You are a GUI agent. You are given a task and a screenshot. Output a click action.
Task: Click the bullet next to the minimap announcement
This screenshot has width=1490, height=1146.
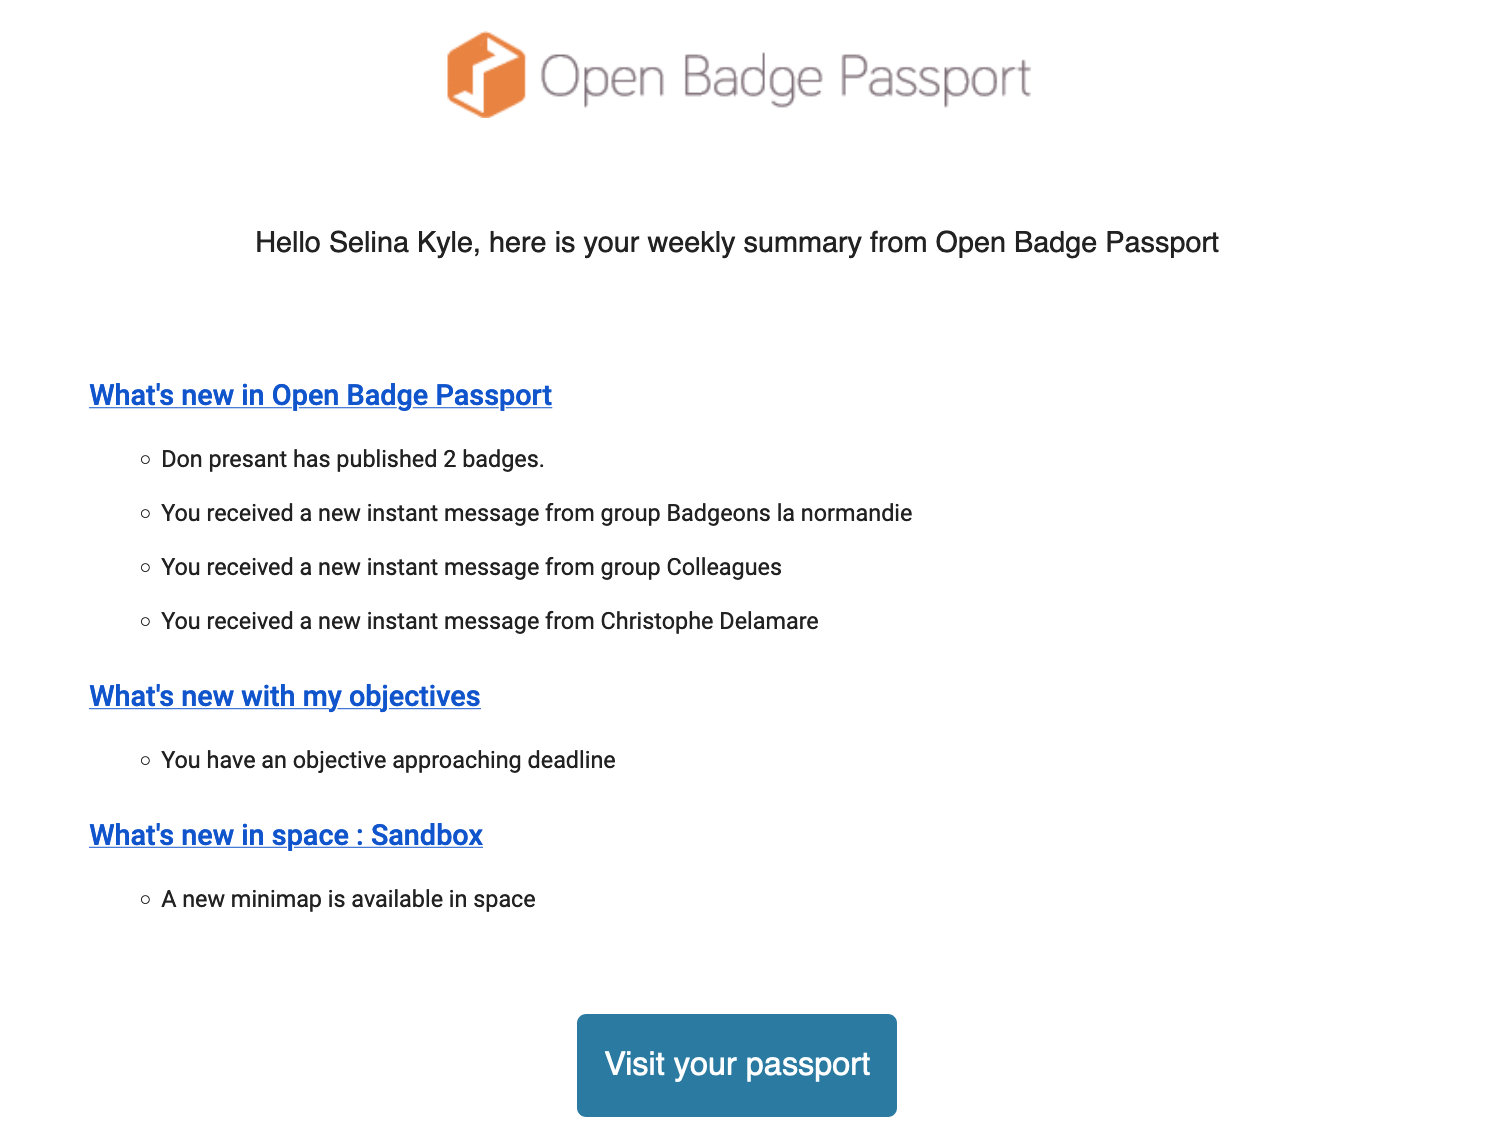[145, 899]
